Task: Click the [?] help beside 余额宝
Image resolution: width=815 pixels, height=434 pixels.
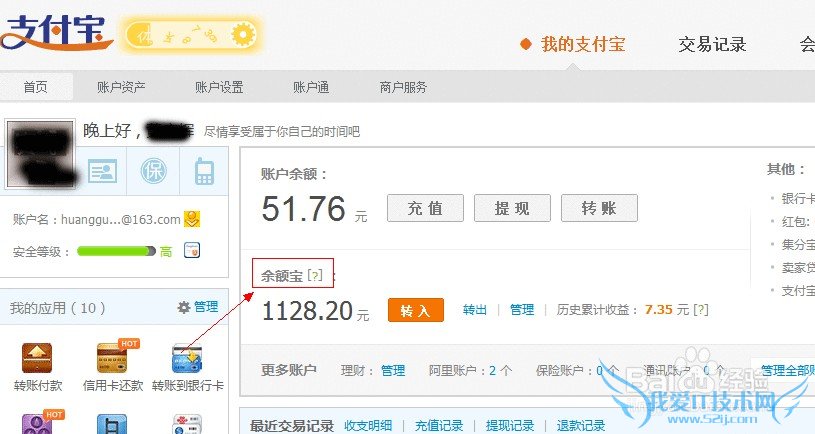Action: pyautogui.click(x=315, y=275)
